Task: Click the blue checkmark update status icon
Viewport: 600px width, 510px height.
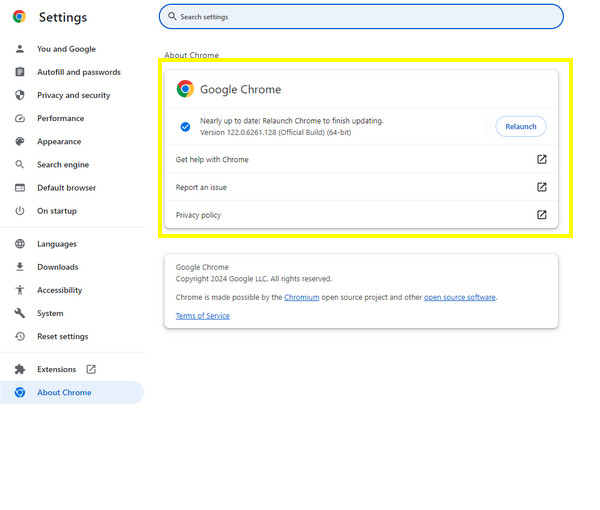Action: (x=185, y=127)
